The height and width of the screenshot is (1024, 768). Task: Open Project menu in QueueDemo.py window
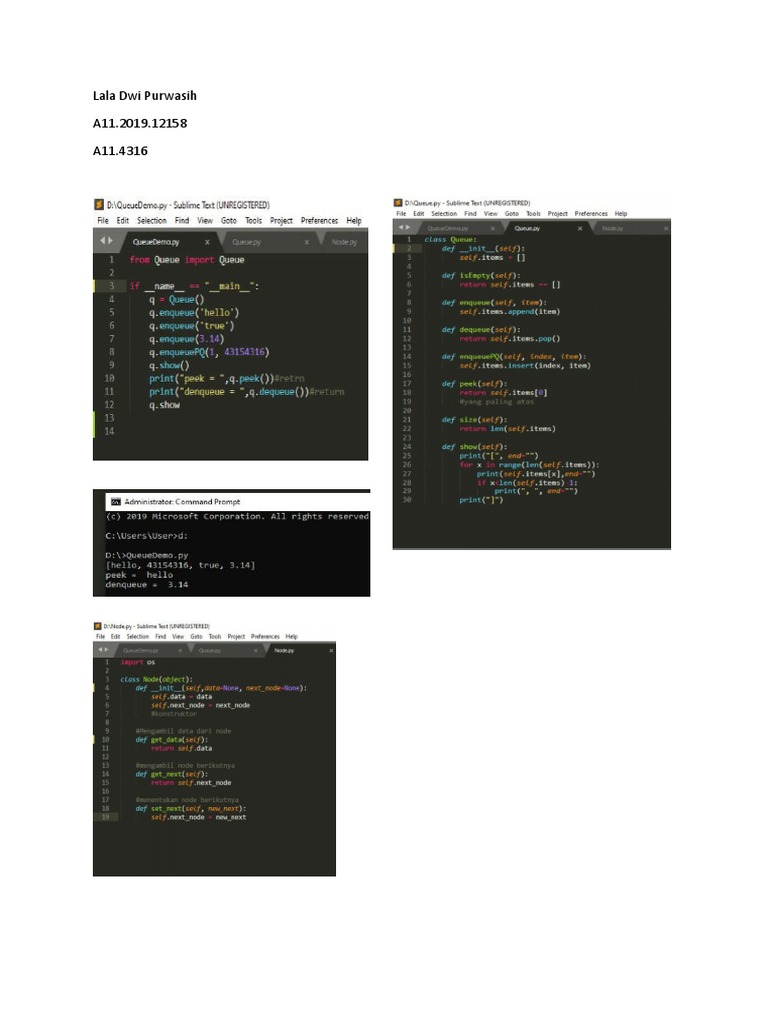(x=281, y=221)
